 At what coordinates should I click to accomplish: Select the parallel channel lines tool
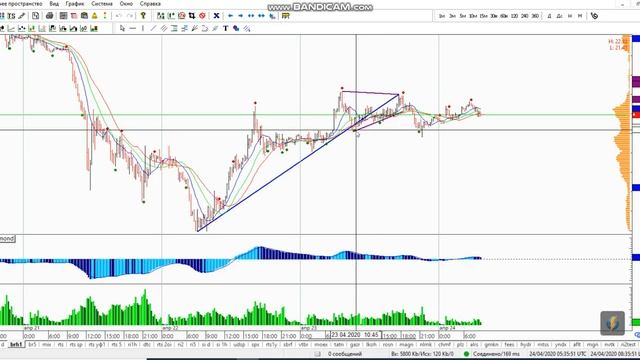[x=164, y=28]
